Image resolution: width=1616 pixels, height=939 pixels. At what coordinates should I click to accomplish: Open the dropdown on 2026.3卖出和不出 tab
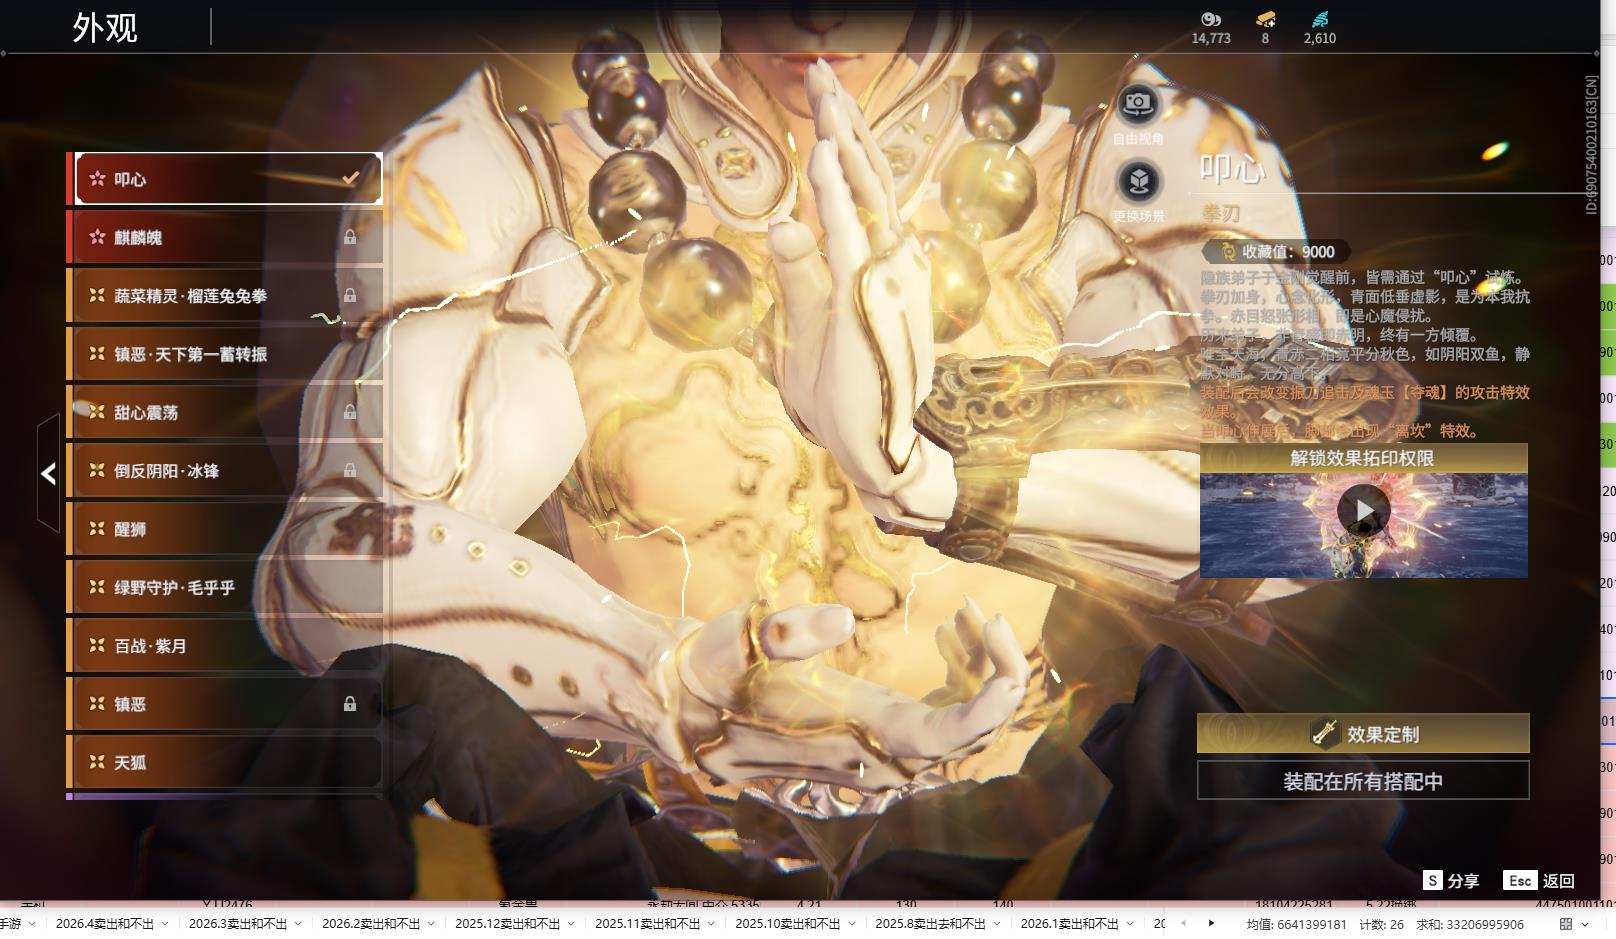tap(299, 924)
